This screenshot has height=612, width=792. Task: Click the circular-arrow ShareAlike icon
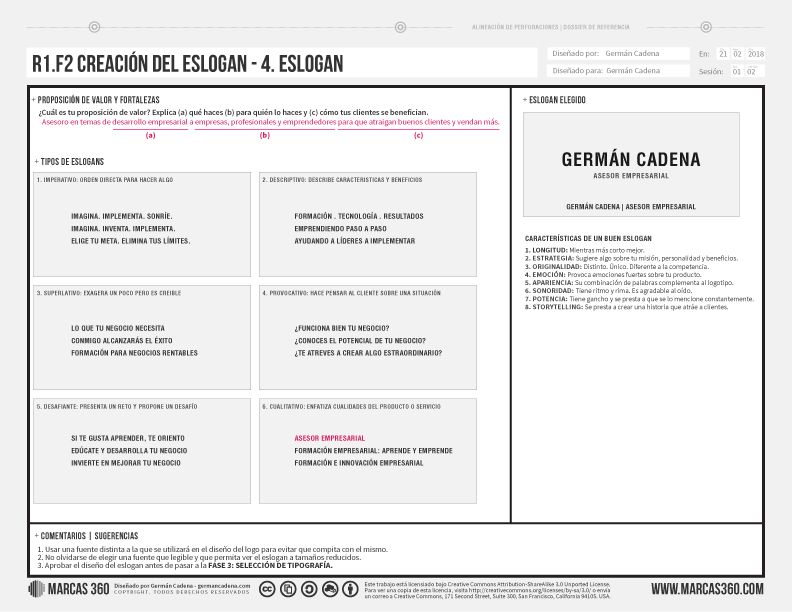click(309, 589)
